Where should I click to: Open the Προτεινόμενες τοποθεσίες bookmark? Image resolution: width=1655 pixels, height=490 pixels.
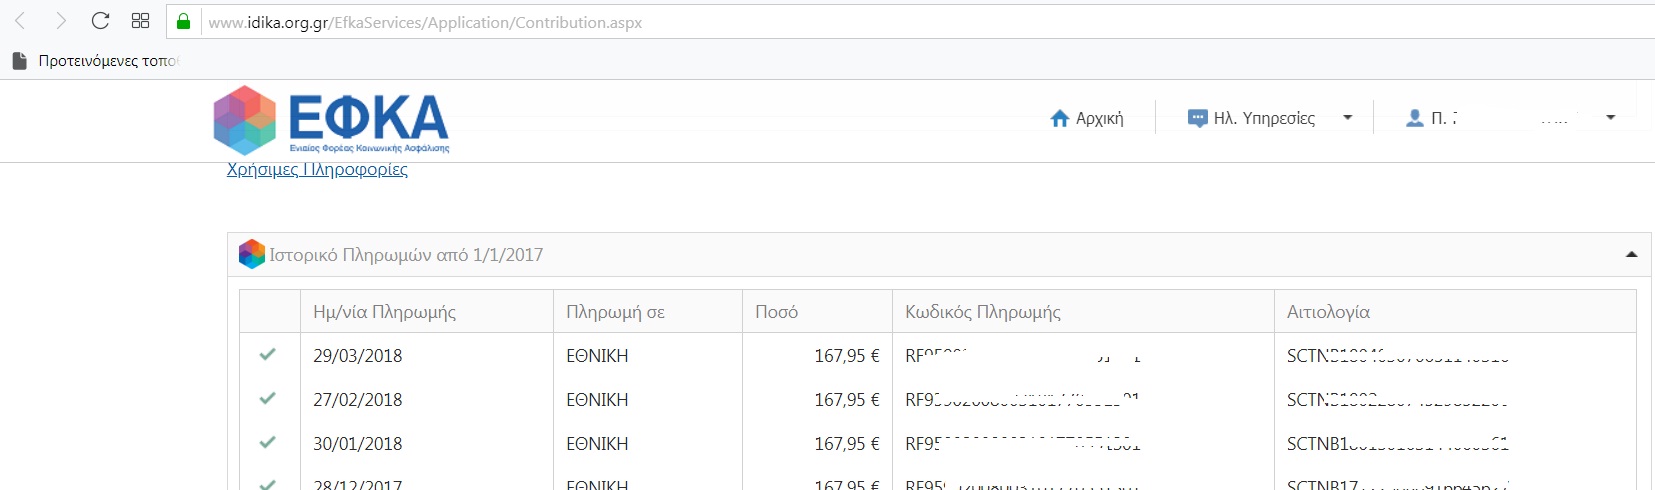[108, 61]
